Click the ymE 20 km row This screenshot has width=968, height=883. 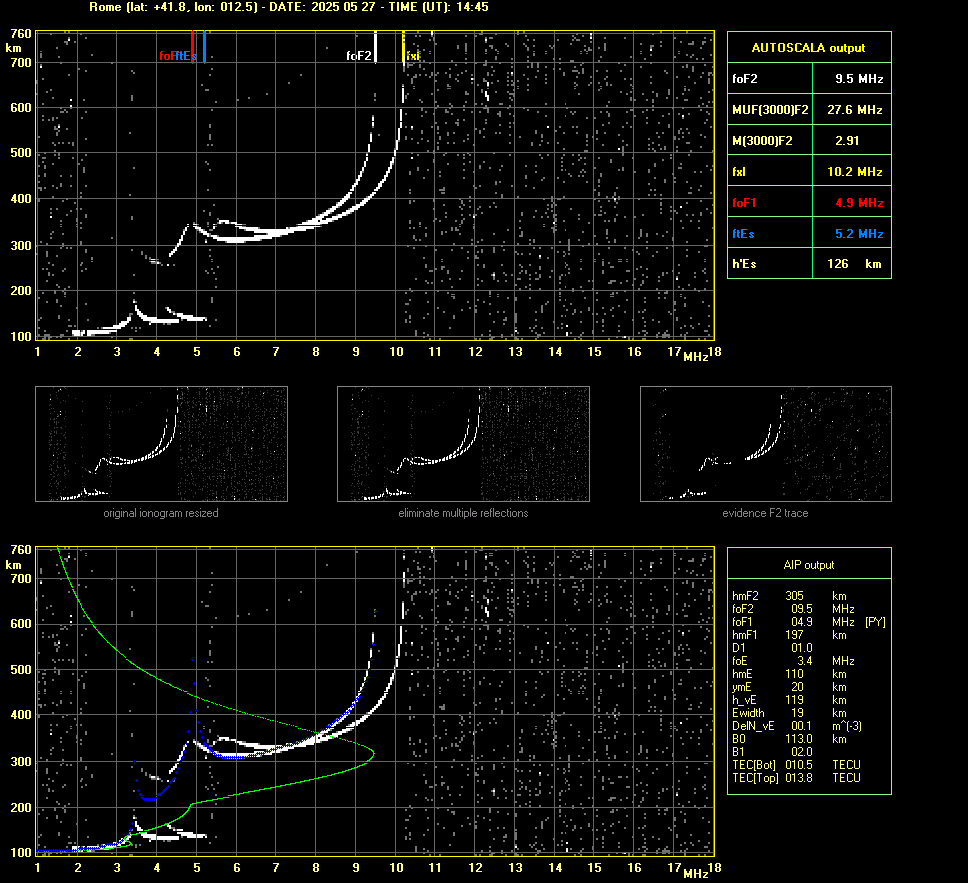789,687
